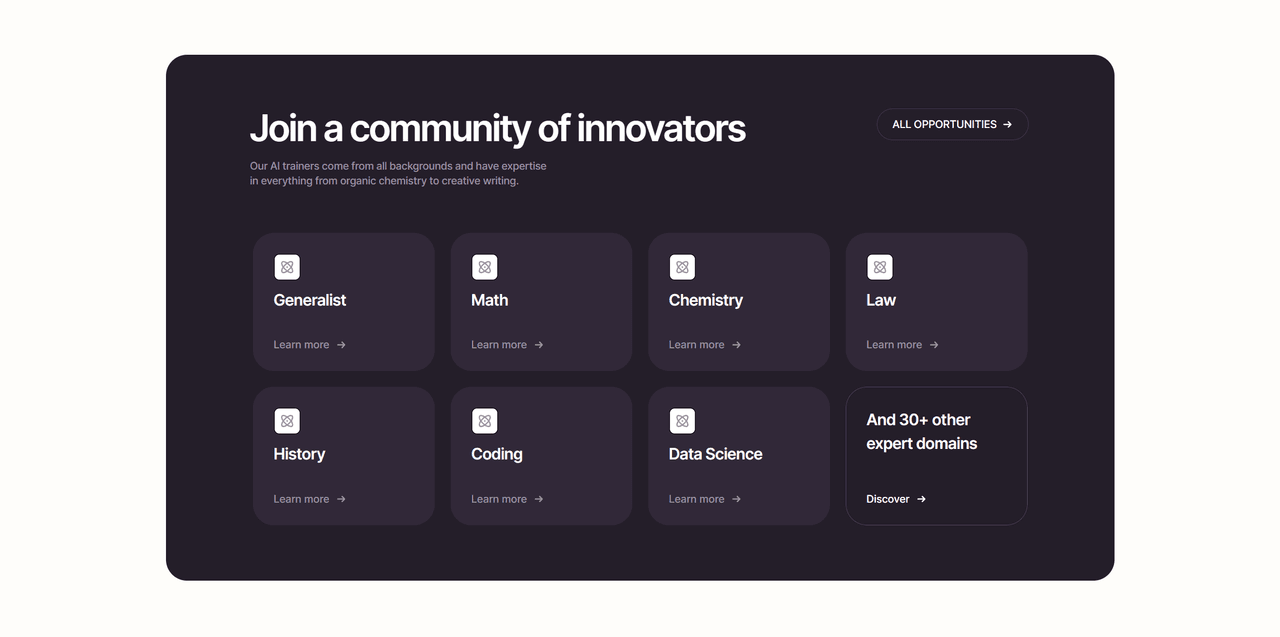1280x637 pixels.
Task: Select the Data Science title
Action: tap(715, 454)
